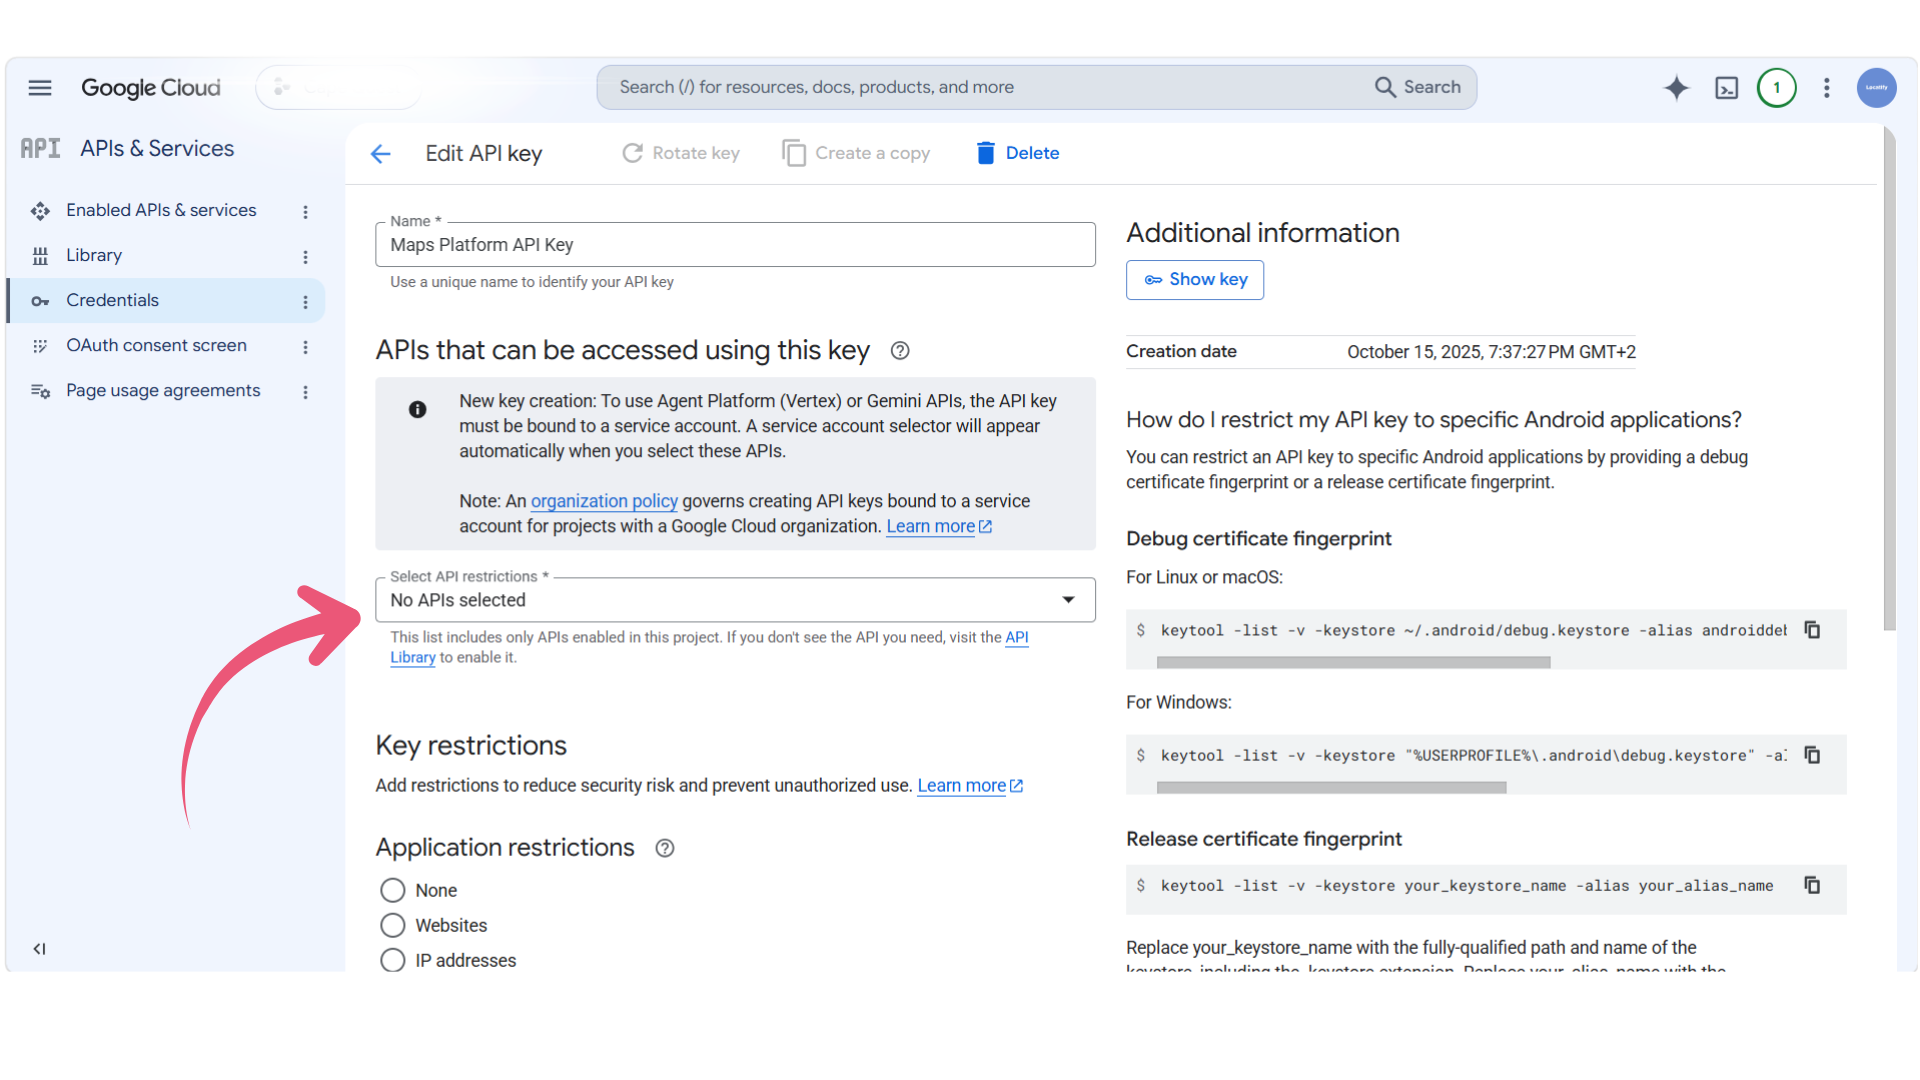The height and width of the screenshot is (1080, 1920).
Task: Click the creation date value October 15, 2025
Action: coord(1491,352)
